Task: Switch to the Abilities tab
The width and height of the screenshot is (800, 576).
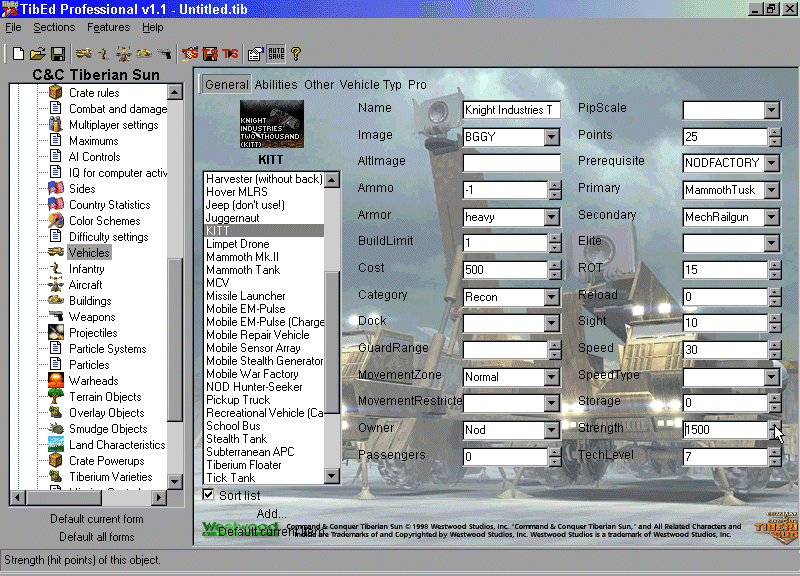Action: [x=276, y=85]
